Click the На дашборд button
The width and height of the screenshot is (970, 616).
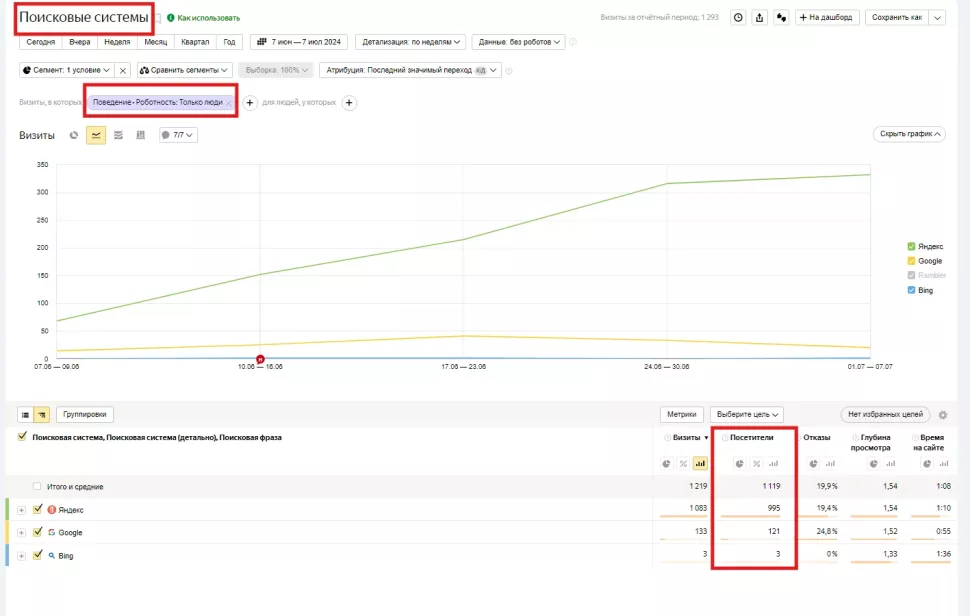[x=826, y=17]
